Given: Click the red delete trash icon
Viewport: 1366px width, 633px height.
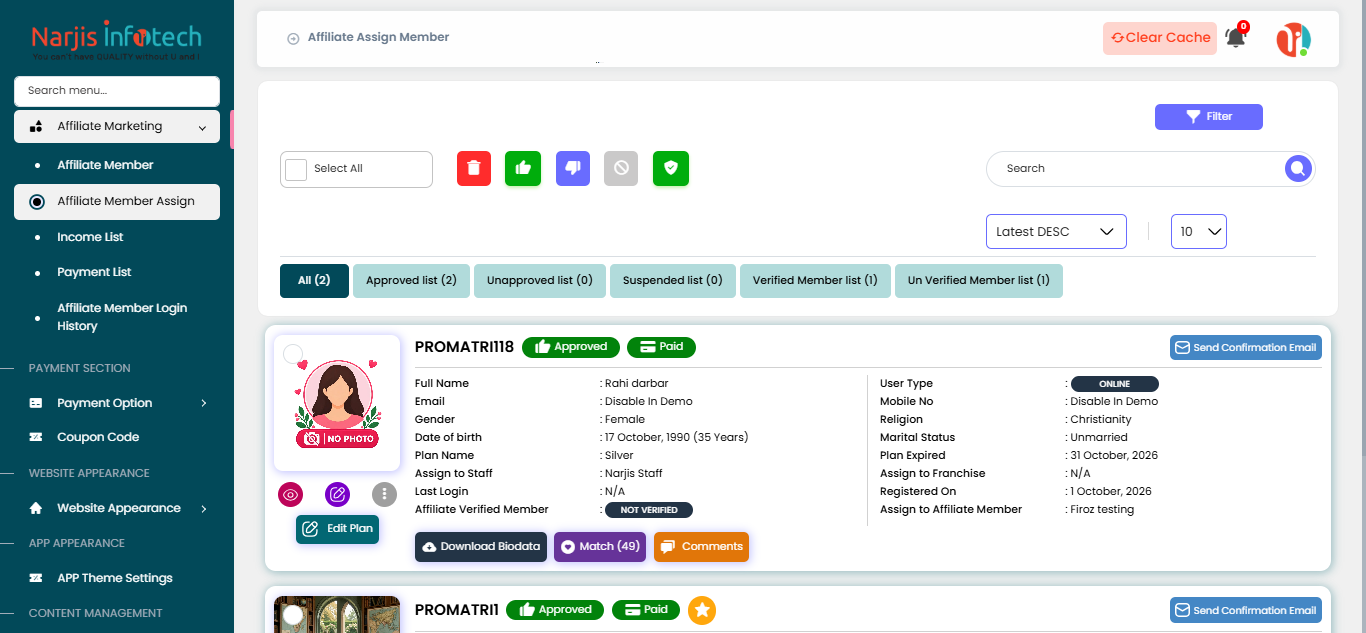Looking at the screenshot, I should point(474,168).
